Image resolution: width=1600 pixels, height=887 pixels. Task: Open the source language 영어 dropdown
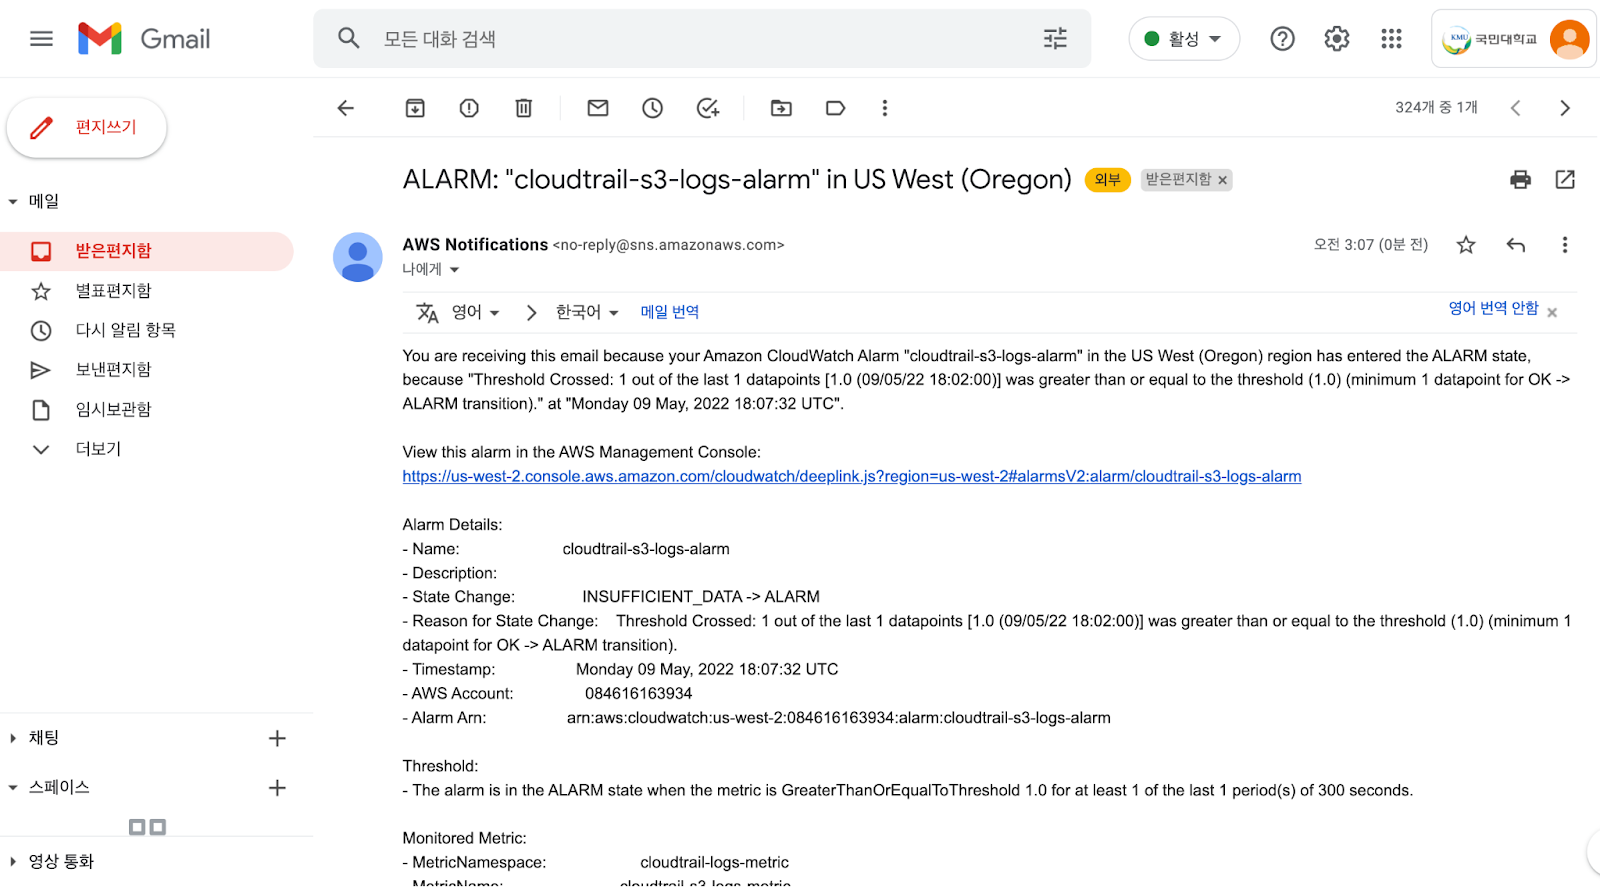coord(475,313)
